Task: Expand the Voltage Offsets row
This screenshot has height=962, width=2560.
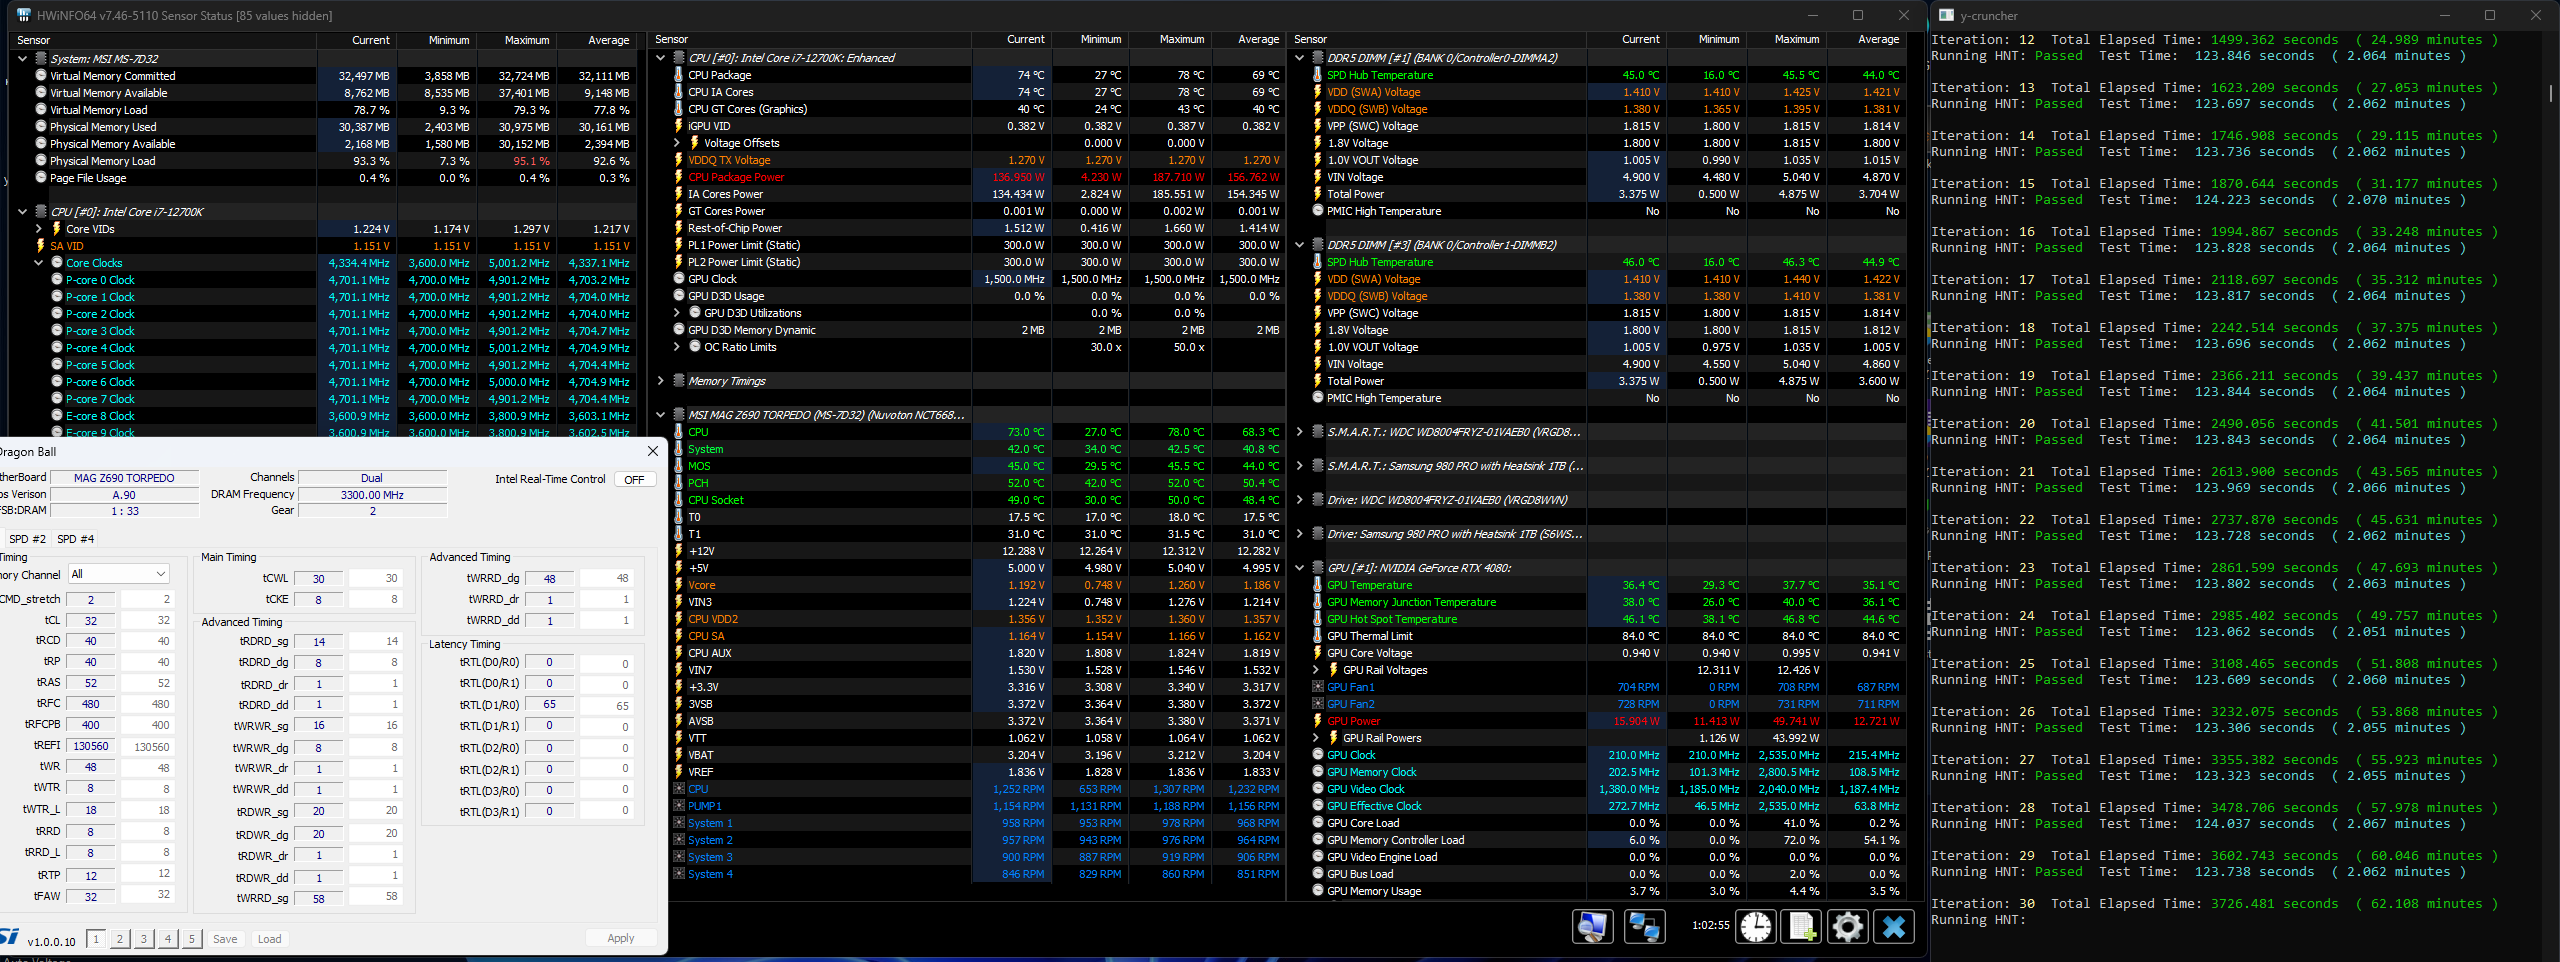Action: pyautogui.click(x=677, y=143)
